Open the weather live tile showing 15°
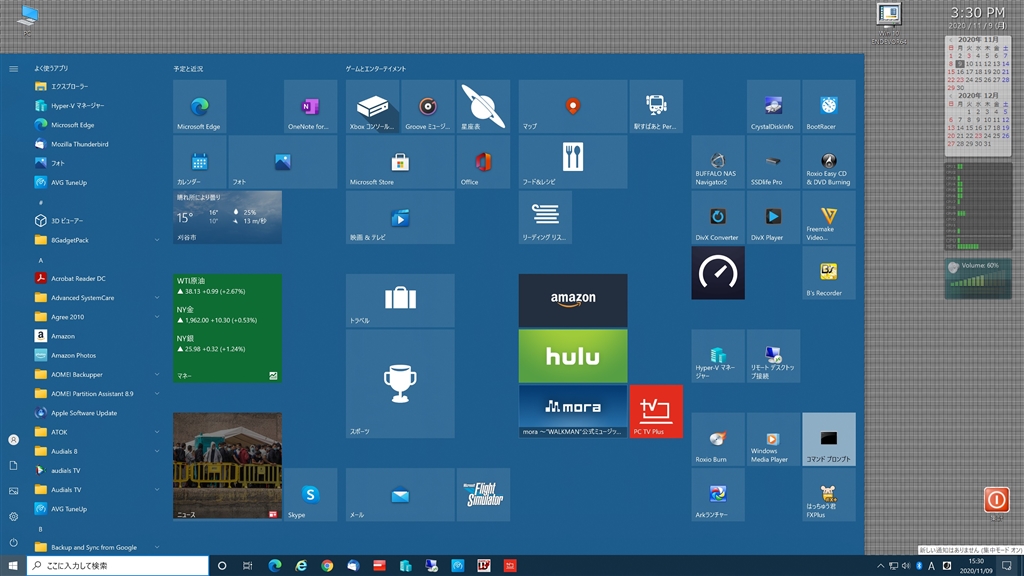This screenshot has width=1024, height=576. 227,217
